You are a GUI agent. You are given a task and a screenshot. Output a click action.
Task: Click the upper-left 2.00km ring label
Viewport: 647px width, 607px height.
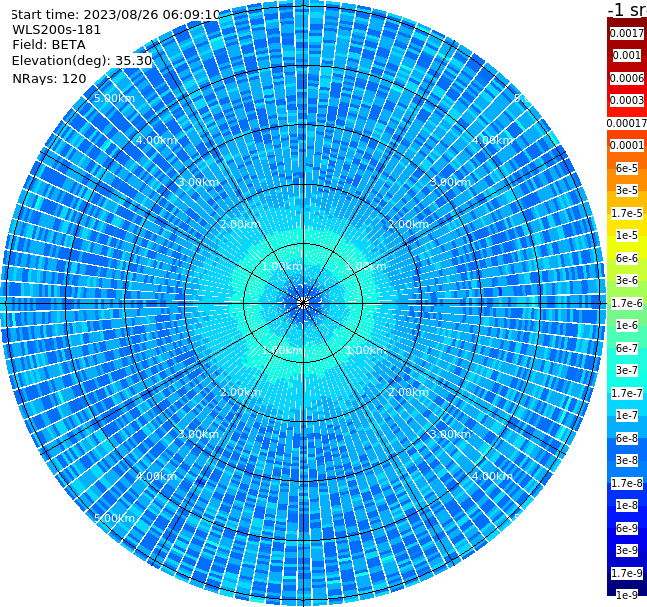(241, 224)
